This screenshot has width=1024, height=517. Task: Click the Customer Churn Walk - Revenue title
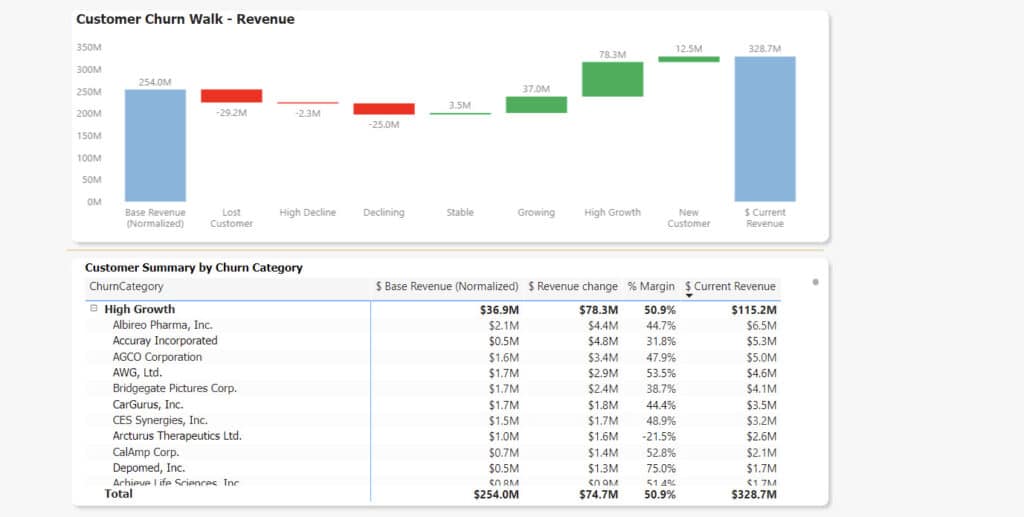tap(185, 20)
